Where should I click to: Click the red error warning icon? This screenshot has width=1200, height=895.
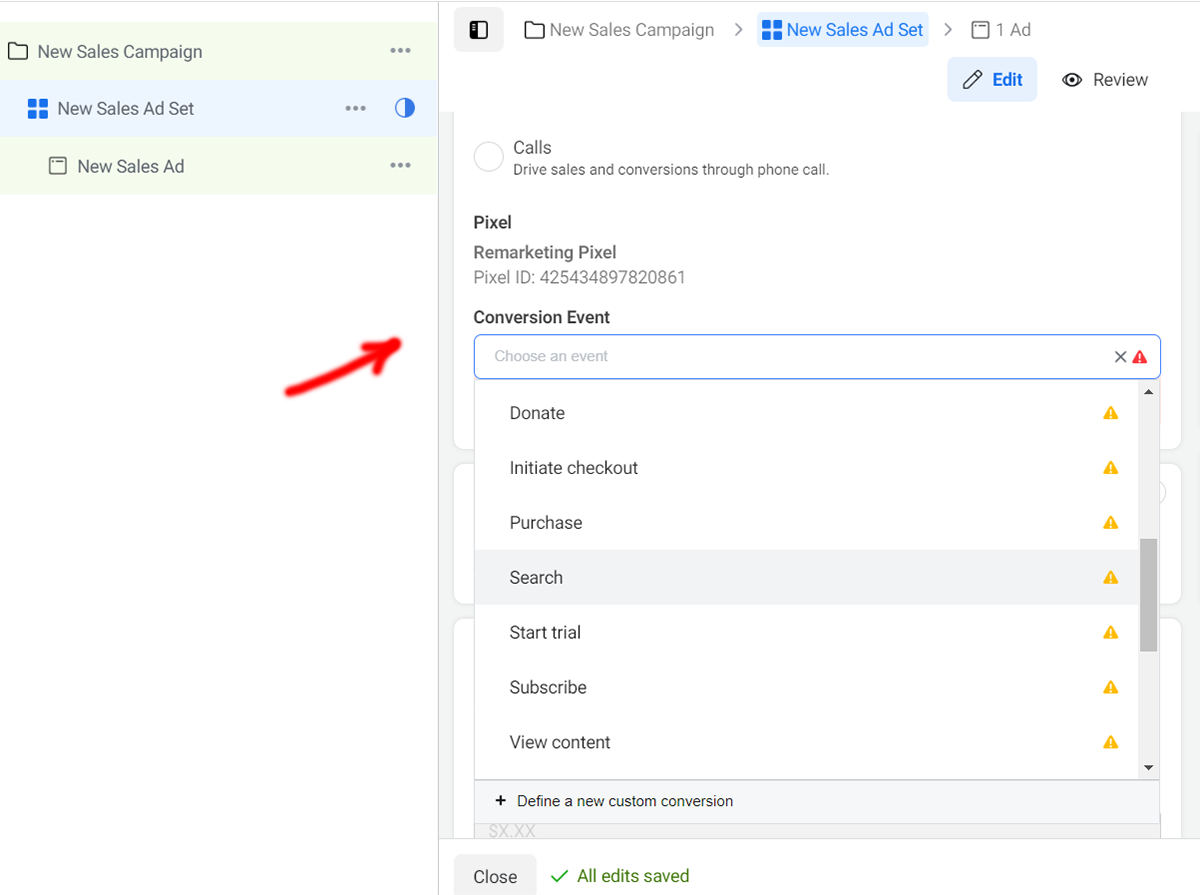[x=1140, y=357]
